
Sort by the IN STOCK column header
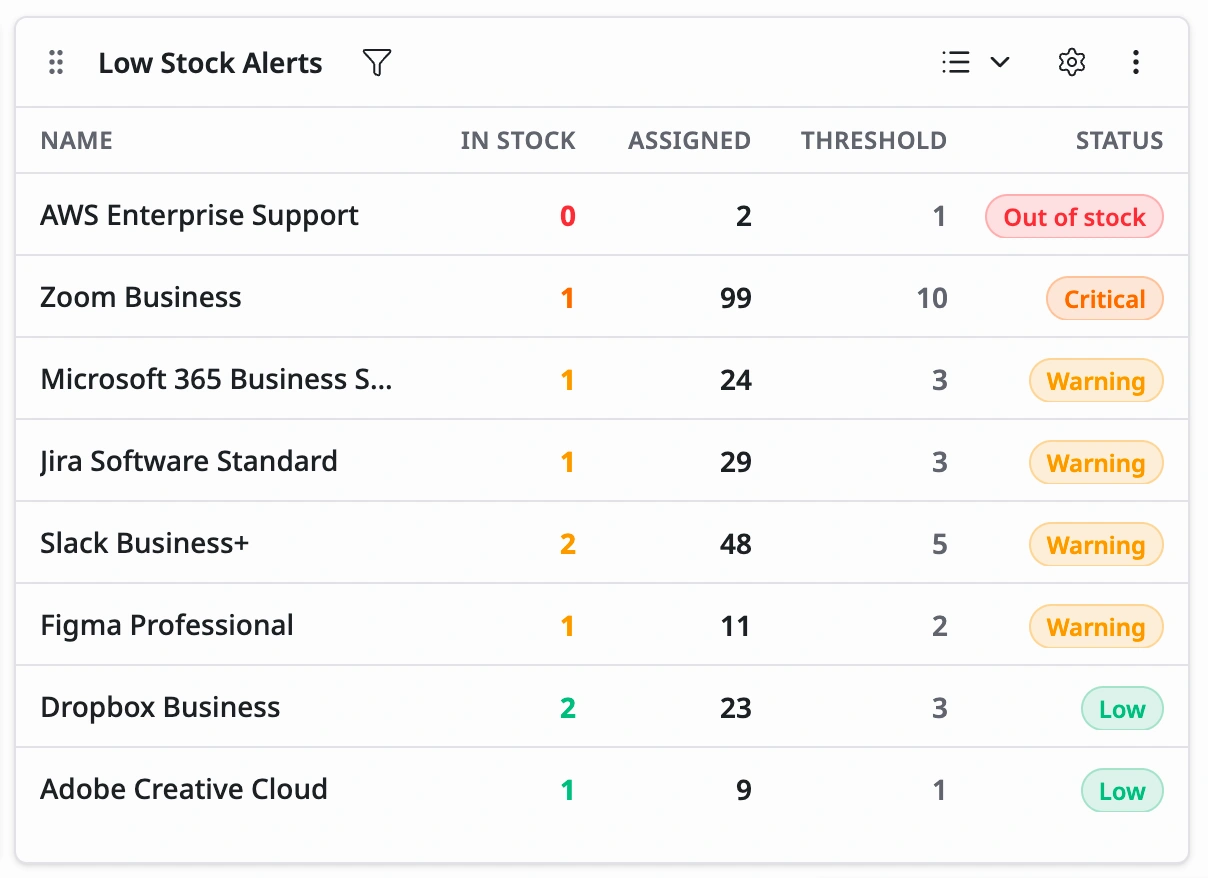[518, 141]
